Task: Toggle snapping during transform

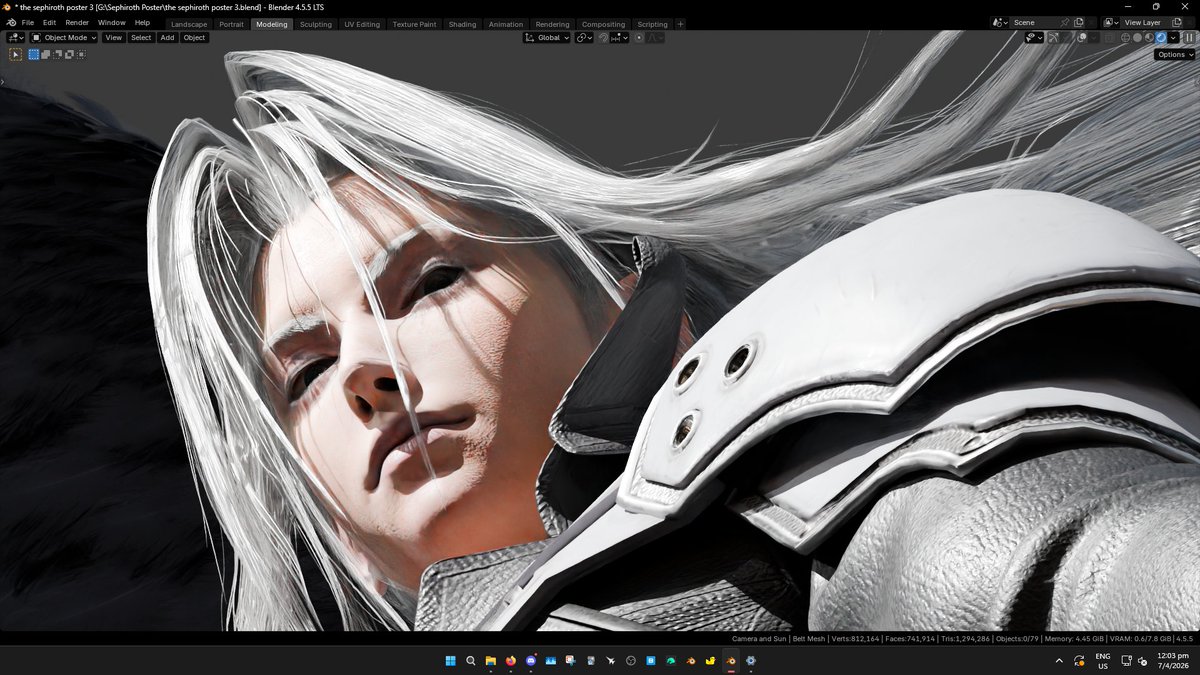Action: (x=603, y=37)
